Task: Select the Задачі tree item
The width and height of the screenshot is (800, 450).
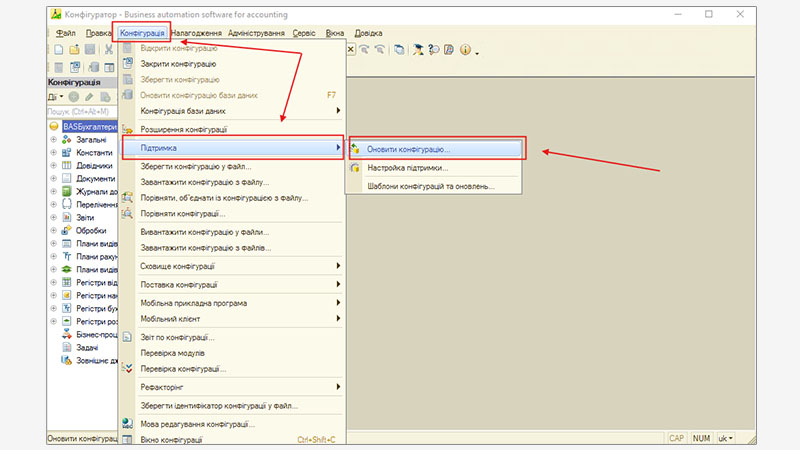Action: [90, 348]
